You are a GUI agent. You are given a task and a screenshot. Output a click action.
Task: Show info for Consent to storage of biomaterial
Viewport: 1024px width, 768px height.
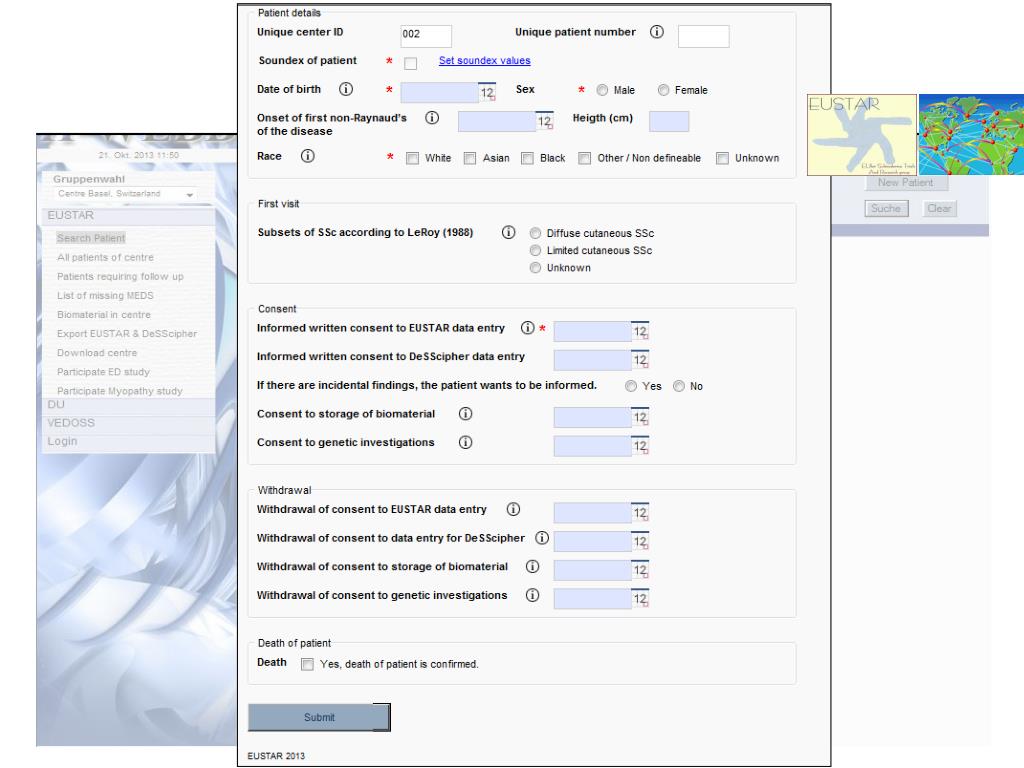pos(465,414)
